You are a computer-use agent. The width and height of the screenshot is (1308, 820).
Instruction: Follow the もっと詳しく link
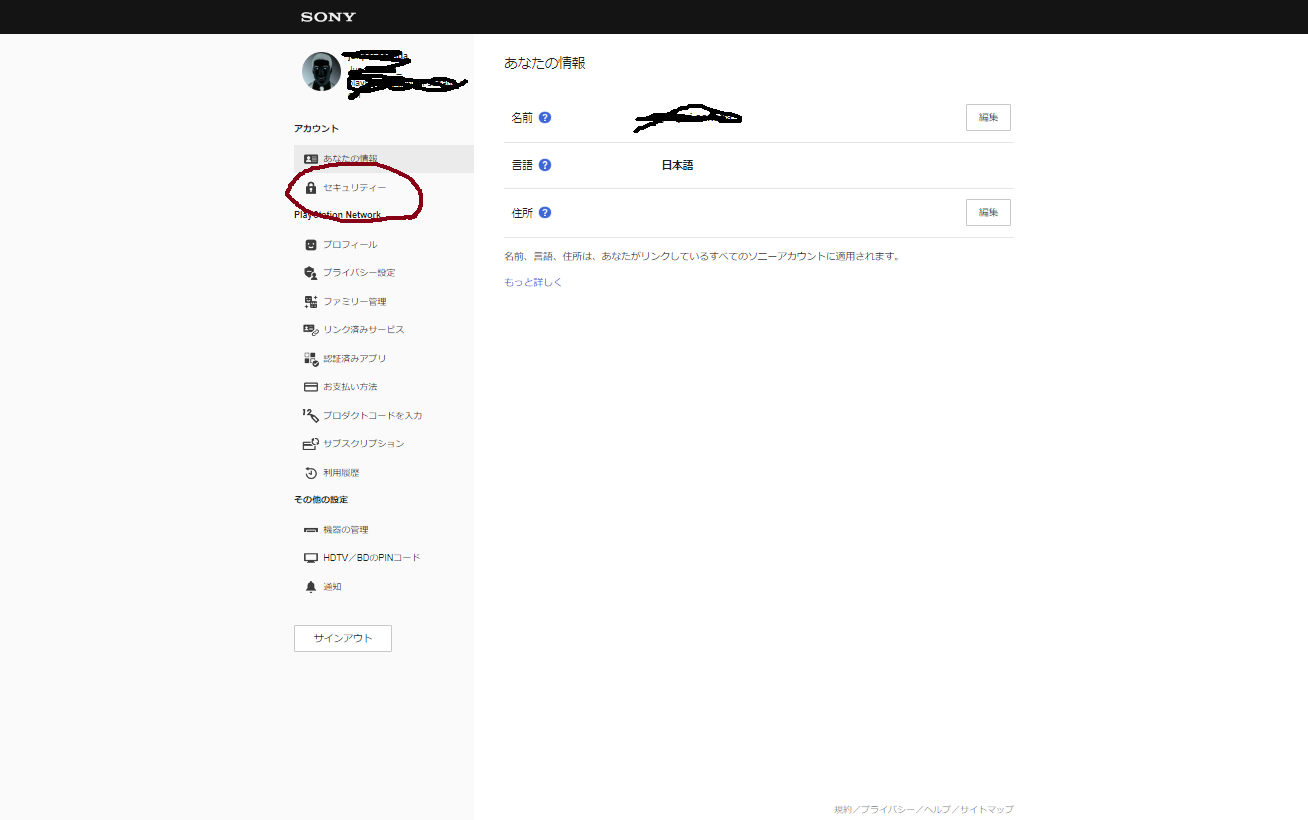[533, 282]
